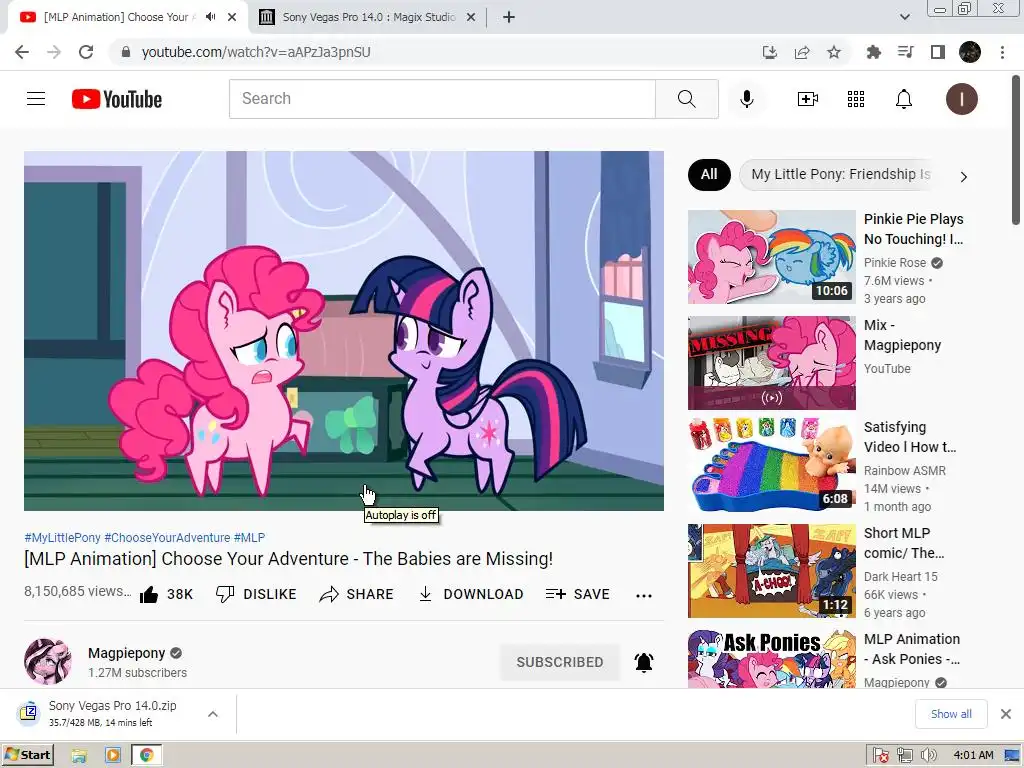Like the video with thumbs-up icon

click(149, 594)
